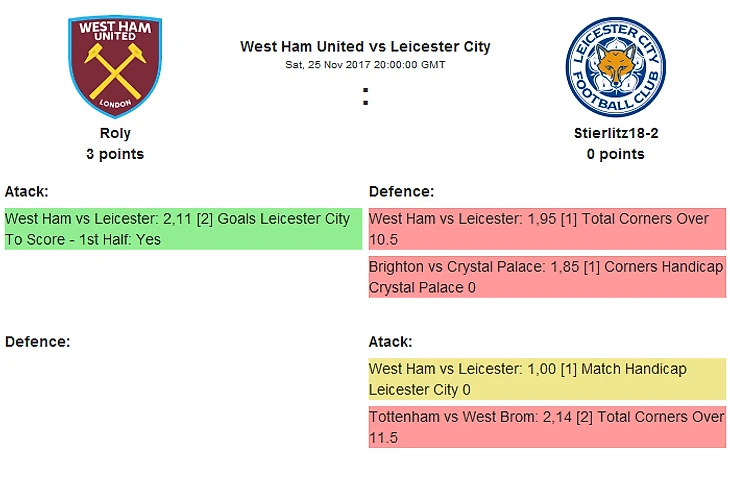Click the player name Stierlitz18-2
The height and width of the screenshot is (480, 730).
click(615, 133)
